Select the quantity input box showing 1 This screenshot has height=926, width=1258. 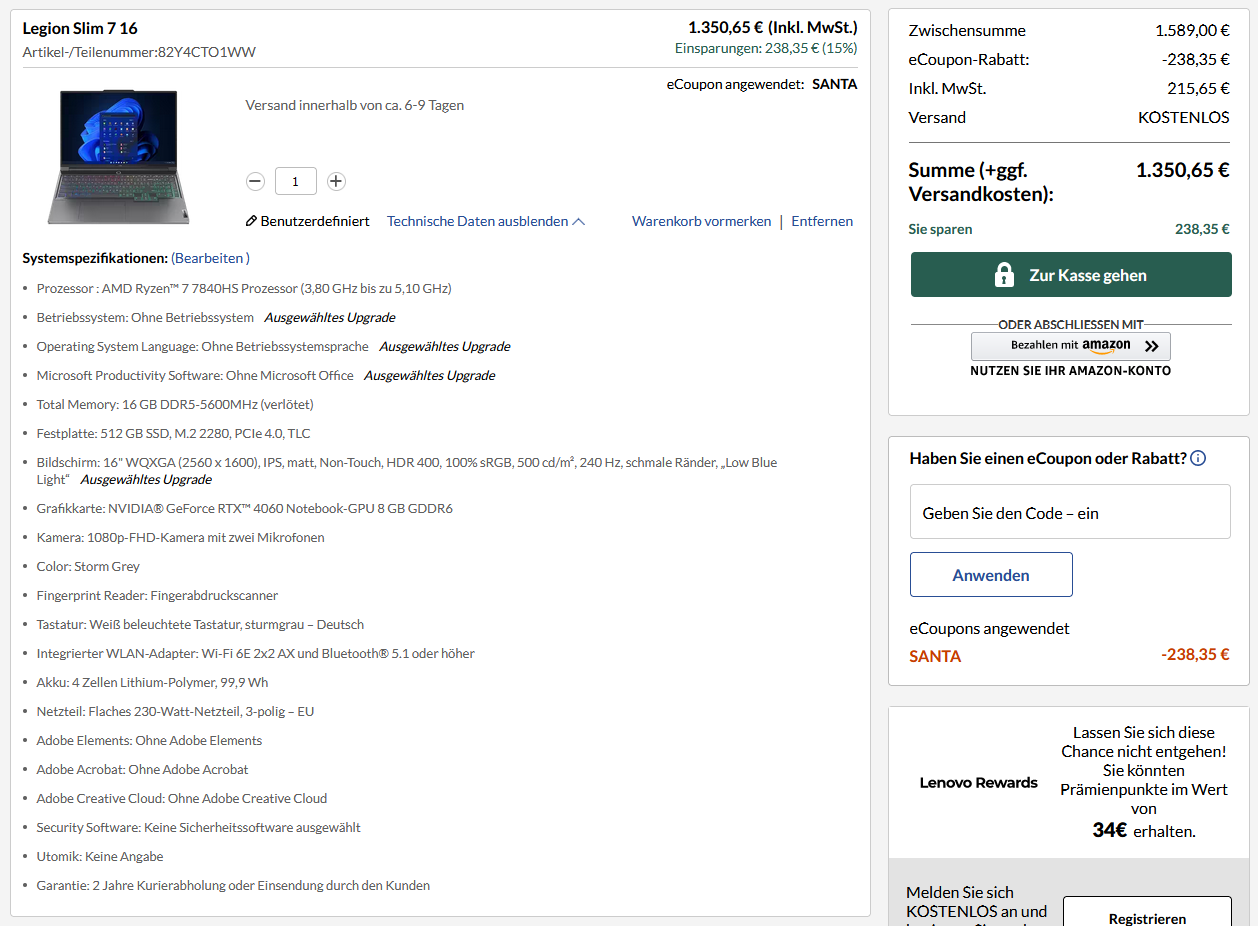(x=295, y=181)
